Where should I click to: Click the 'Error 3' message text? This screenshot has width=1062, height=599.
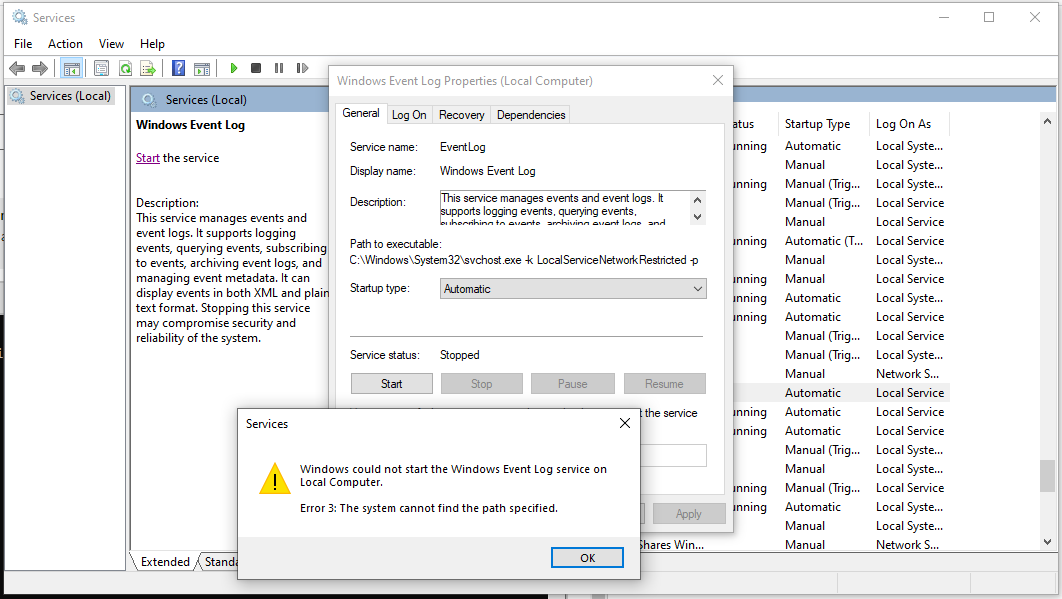click(429, 508)
